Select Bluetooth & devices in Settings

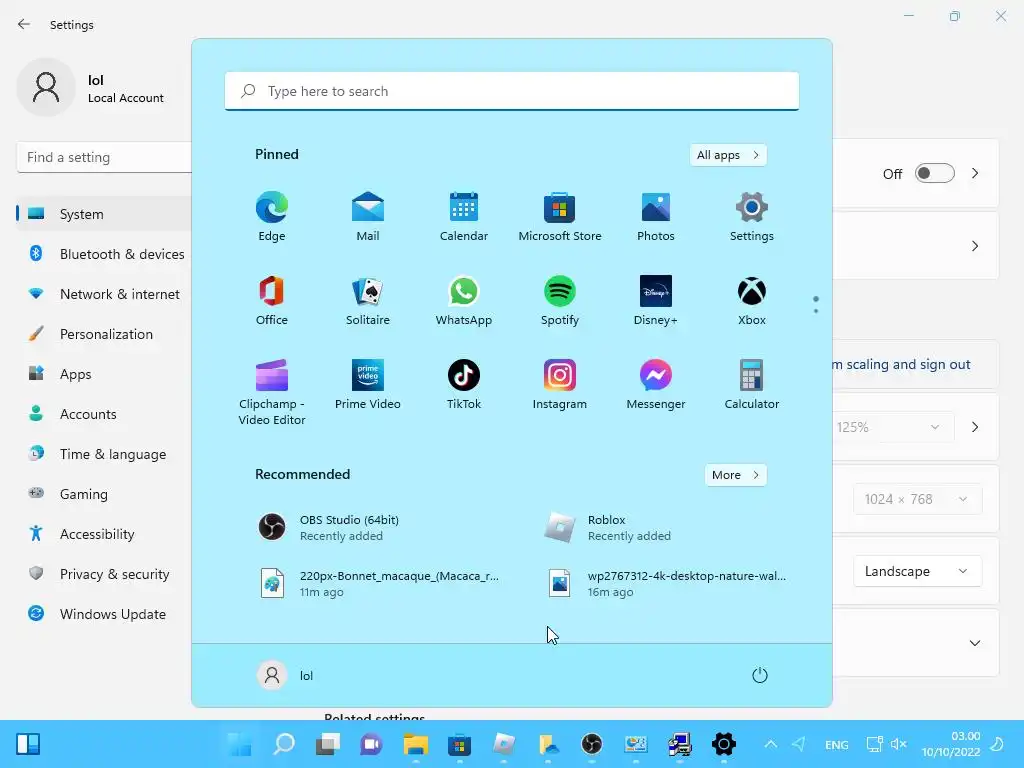click(x=104, y=254)
